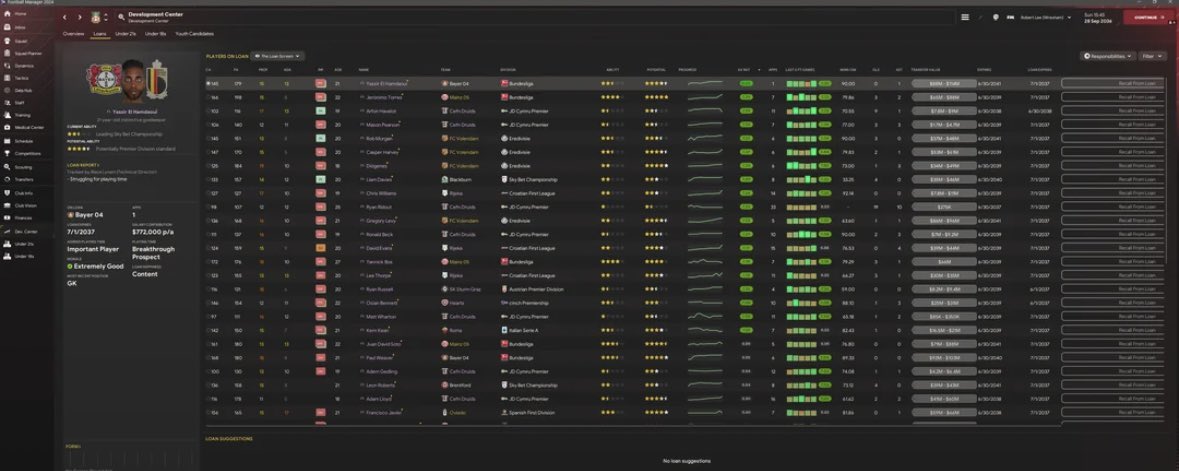Switch to the Under 21s tab
The width and height of the screenshot is (1179, 471).
[126, 34]
